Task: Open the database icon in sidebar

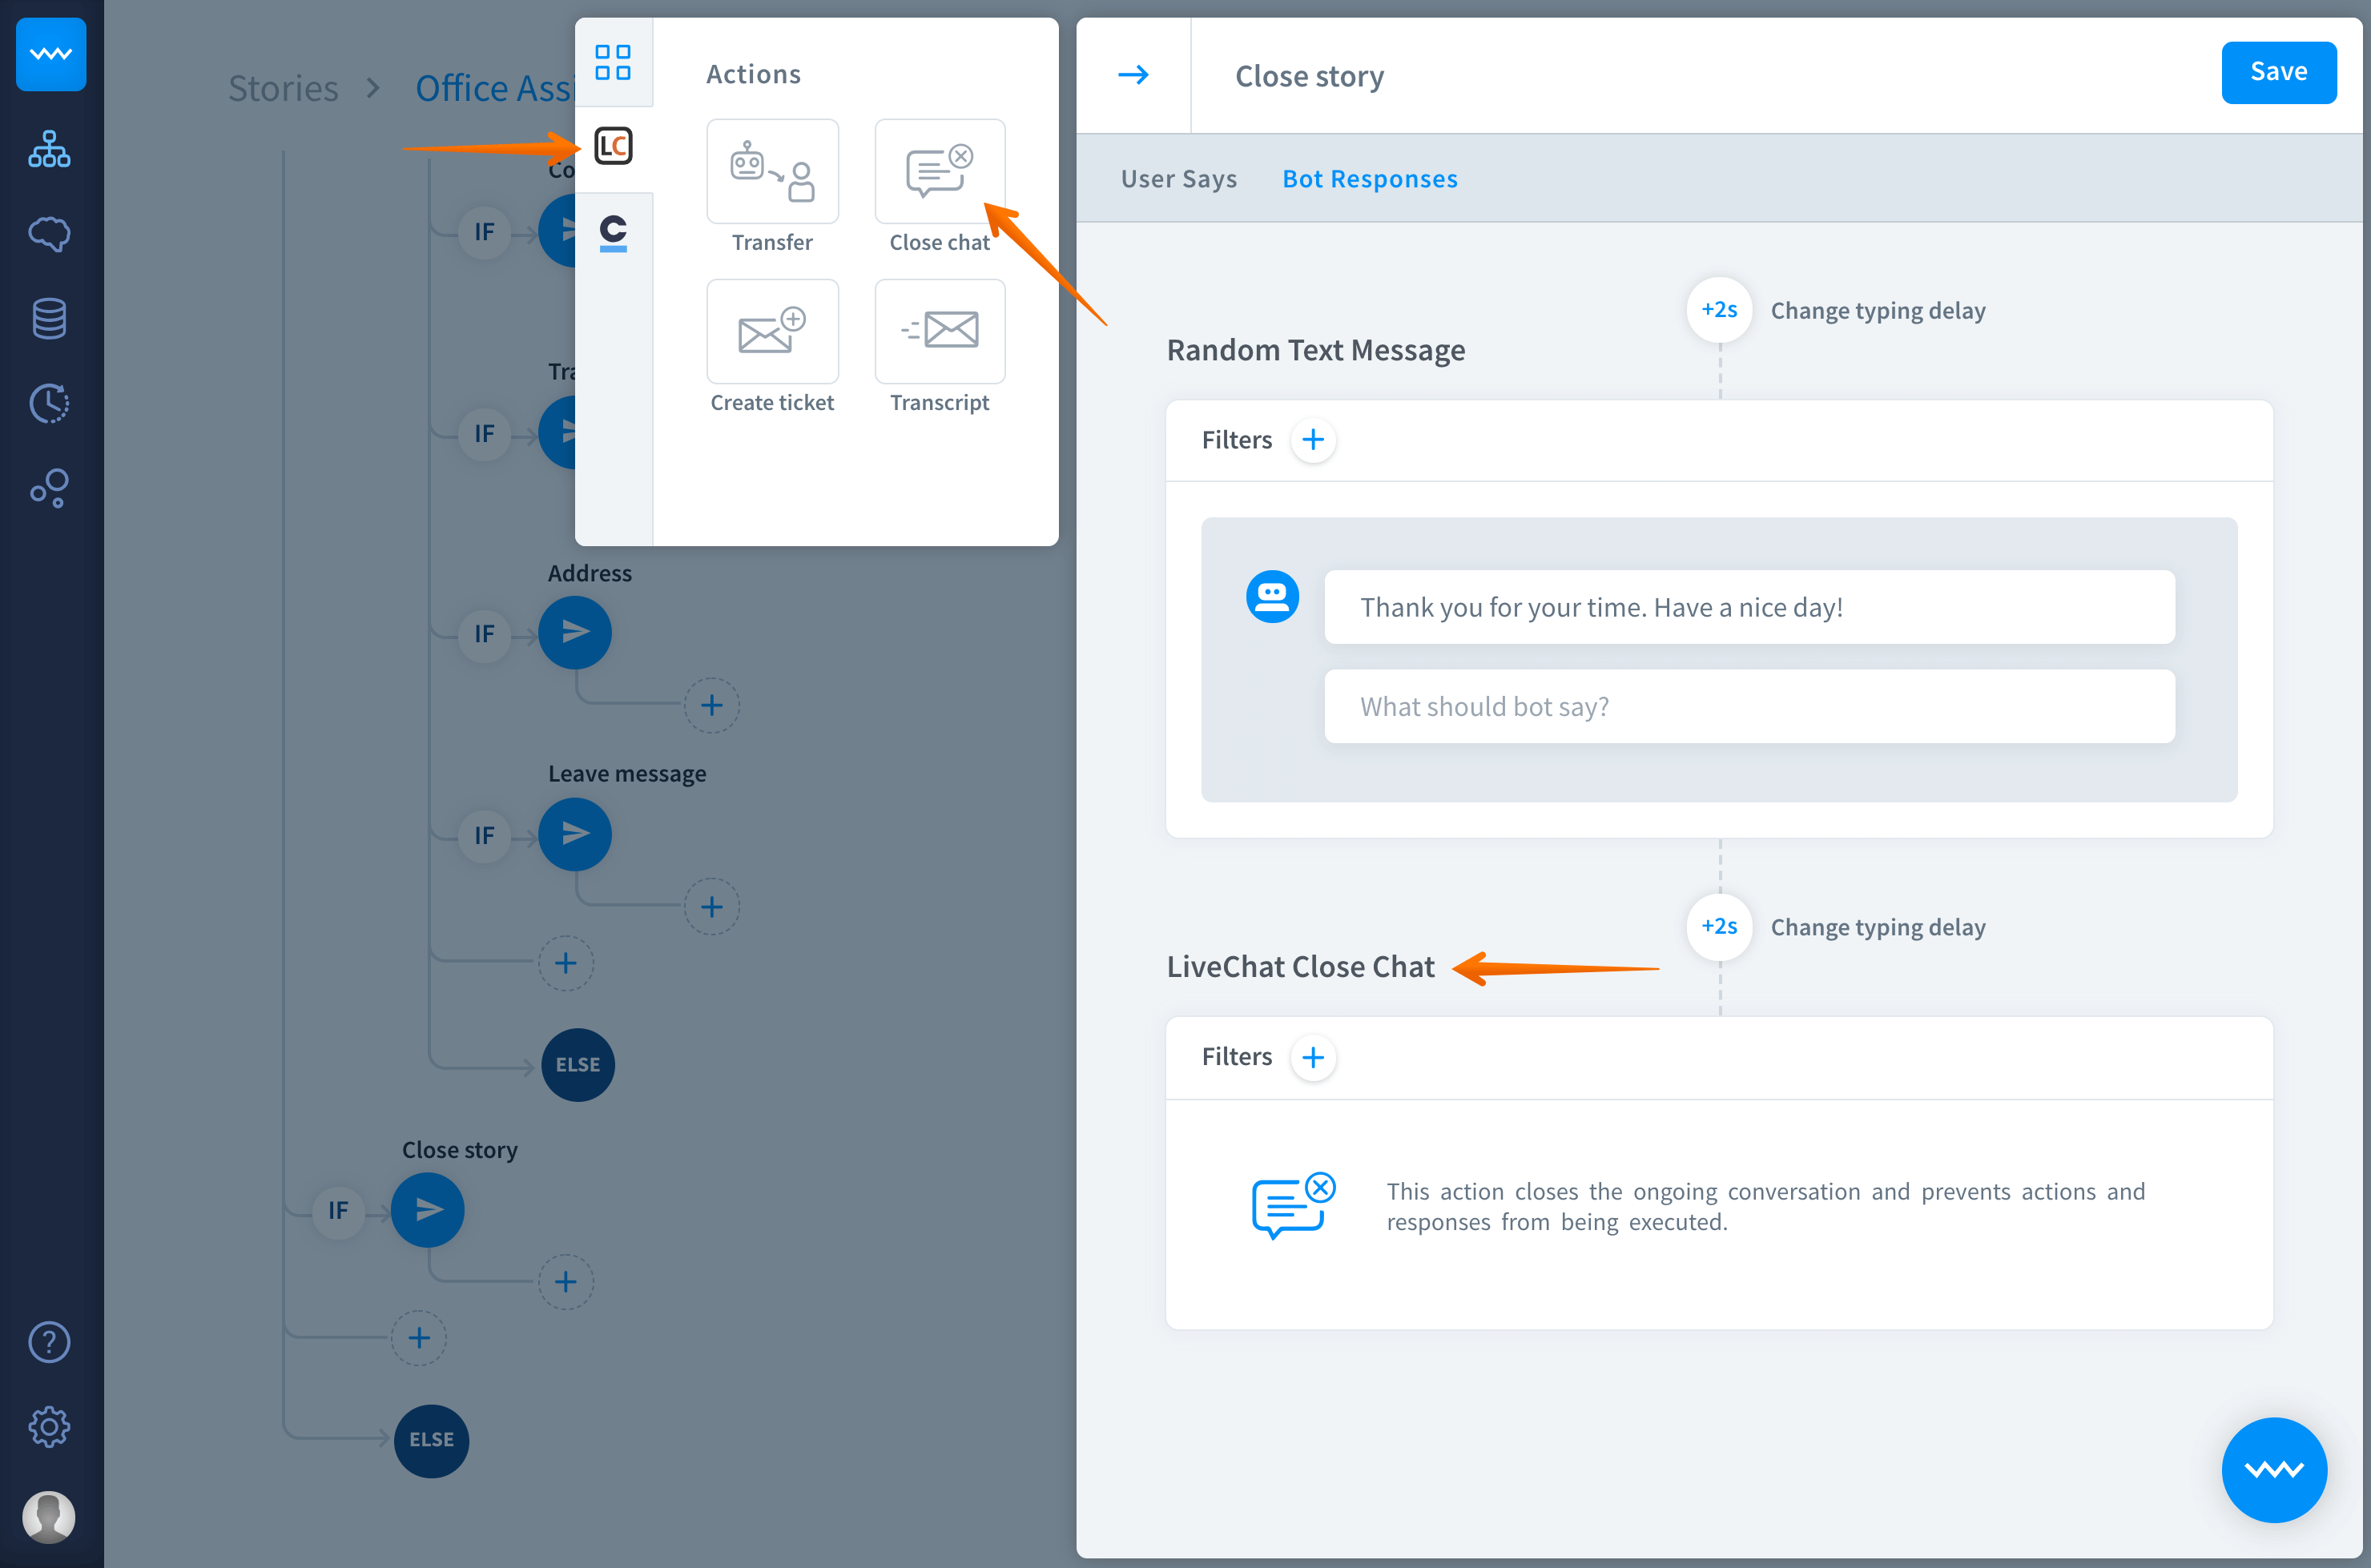Action: click(x=49, y=319)
